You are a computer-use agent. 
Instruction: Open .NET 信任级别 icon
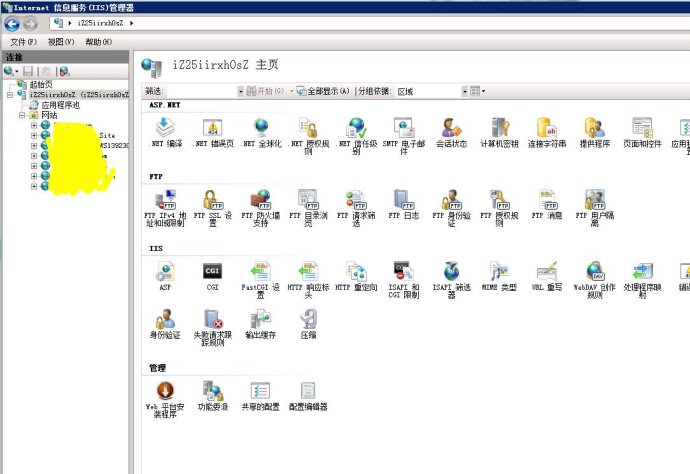(x=356, y=128)
